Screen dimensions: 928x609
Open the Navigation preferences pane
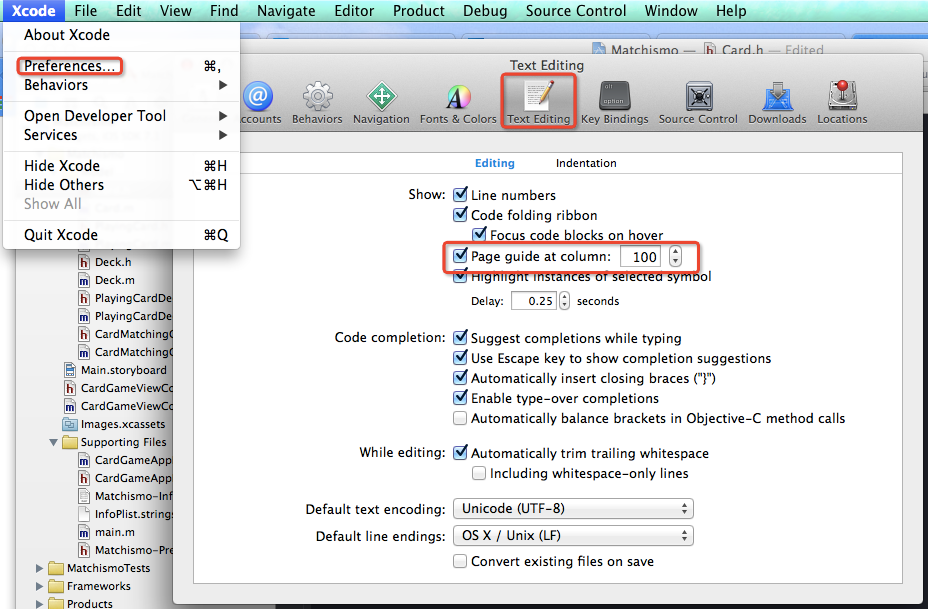(381, 102)
